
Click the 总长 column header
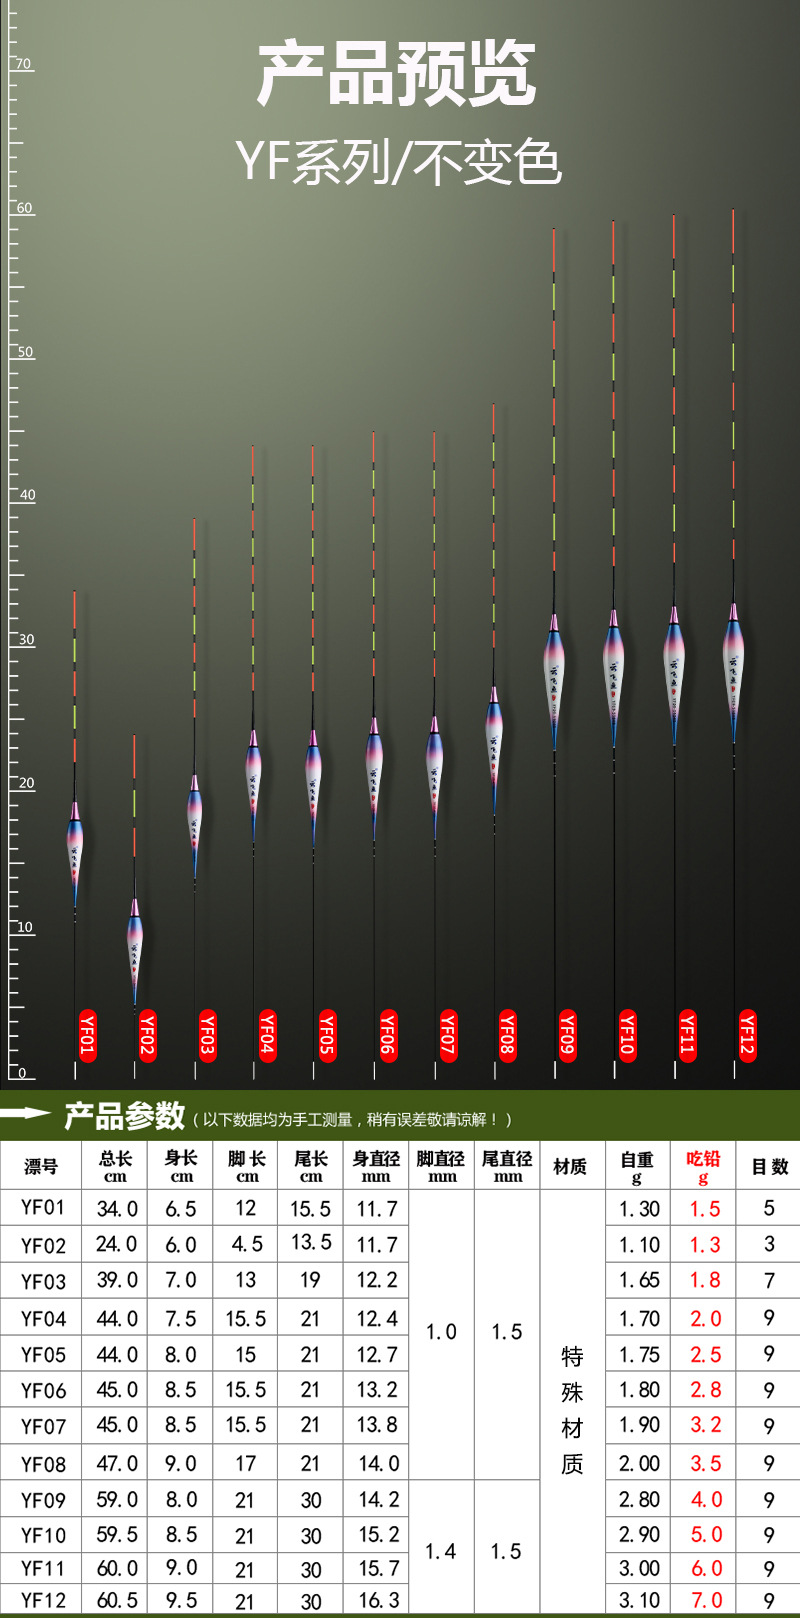tap(116, 1166)
